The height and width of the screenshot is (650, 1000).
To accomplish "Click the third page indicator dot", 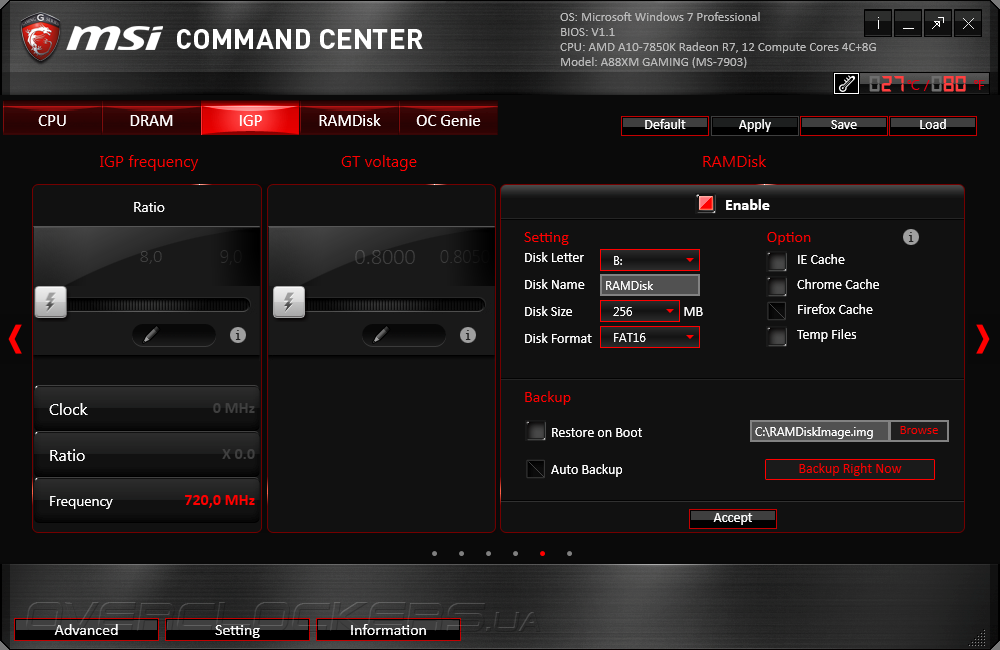I will [489, 554].
